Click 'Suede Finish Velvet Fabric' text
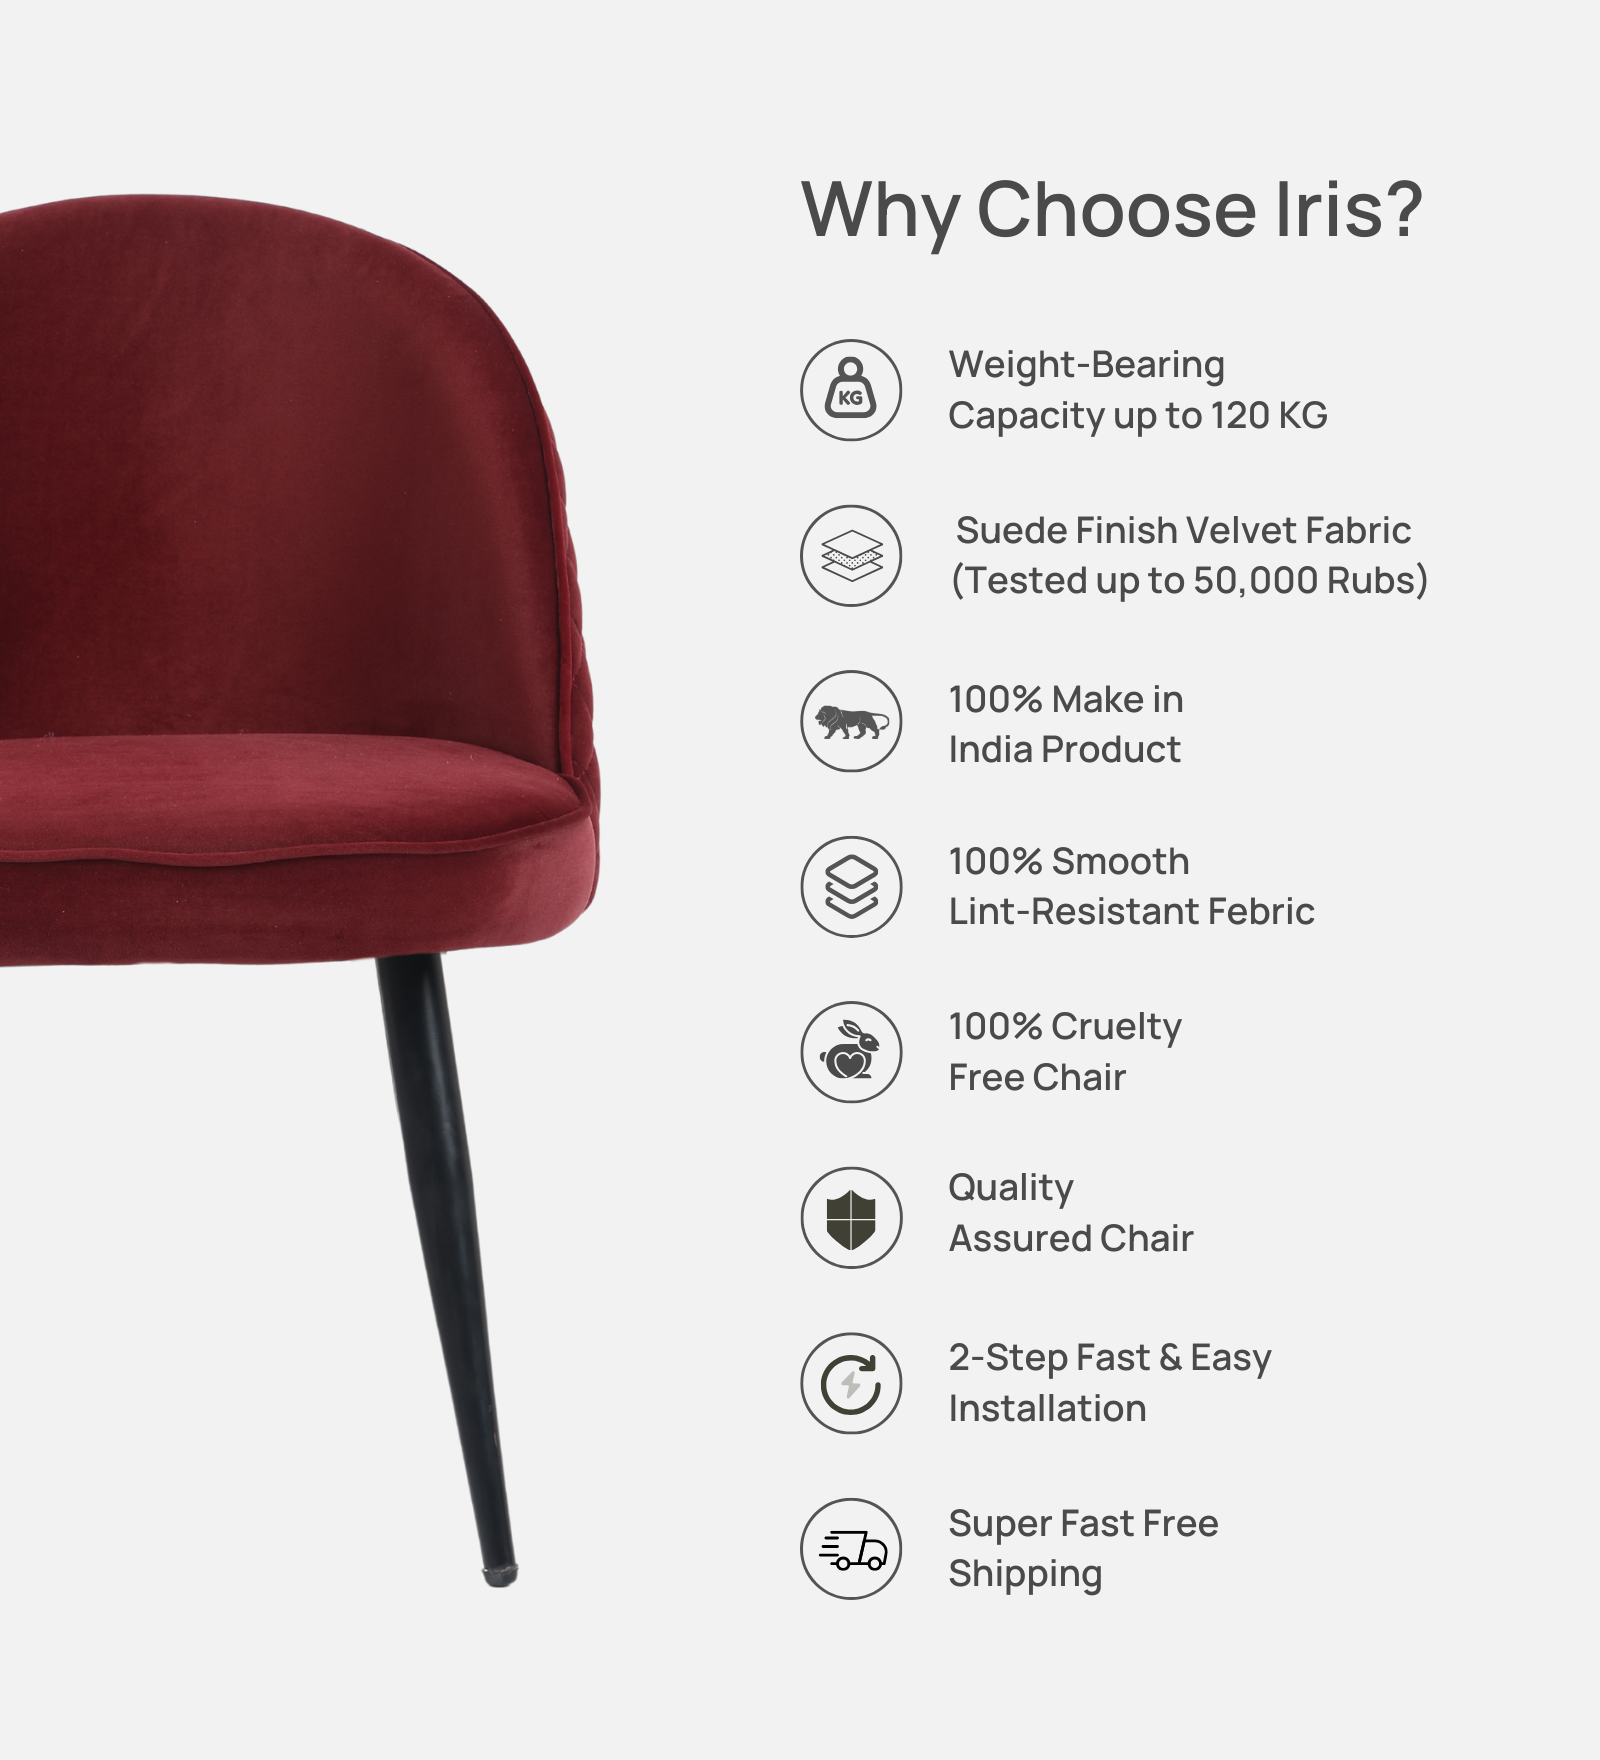Screen dimensions: 1600x1760 1183,530
